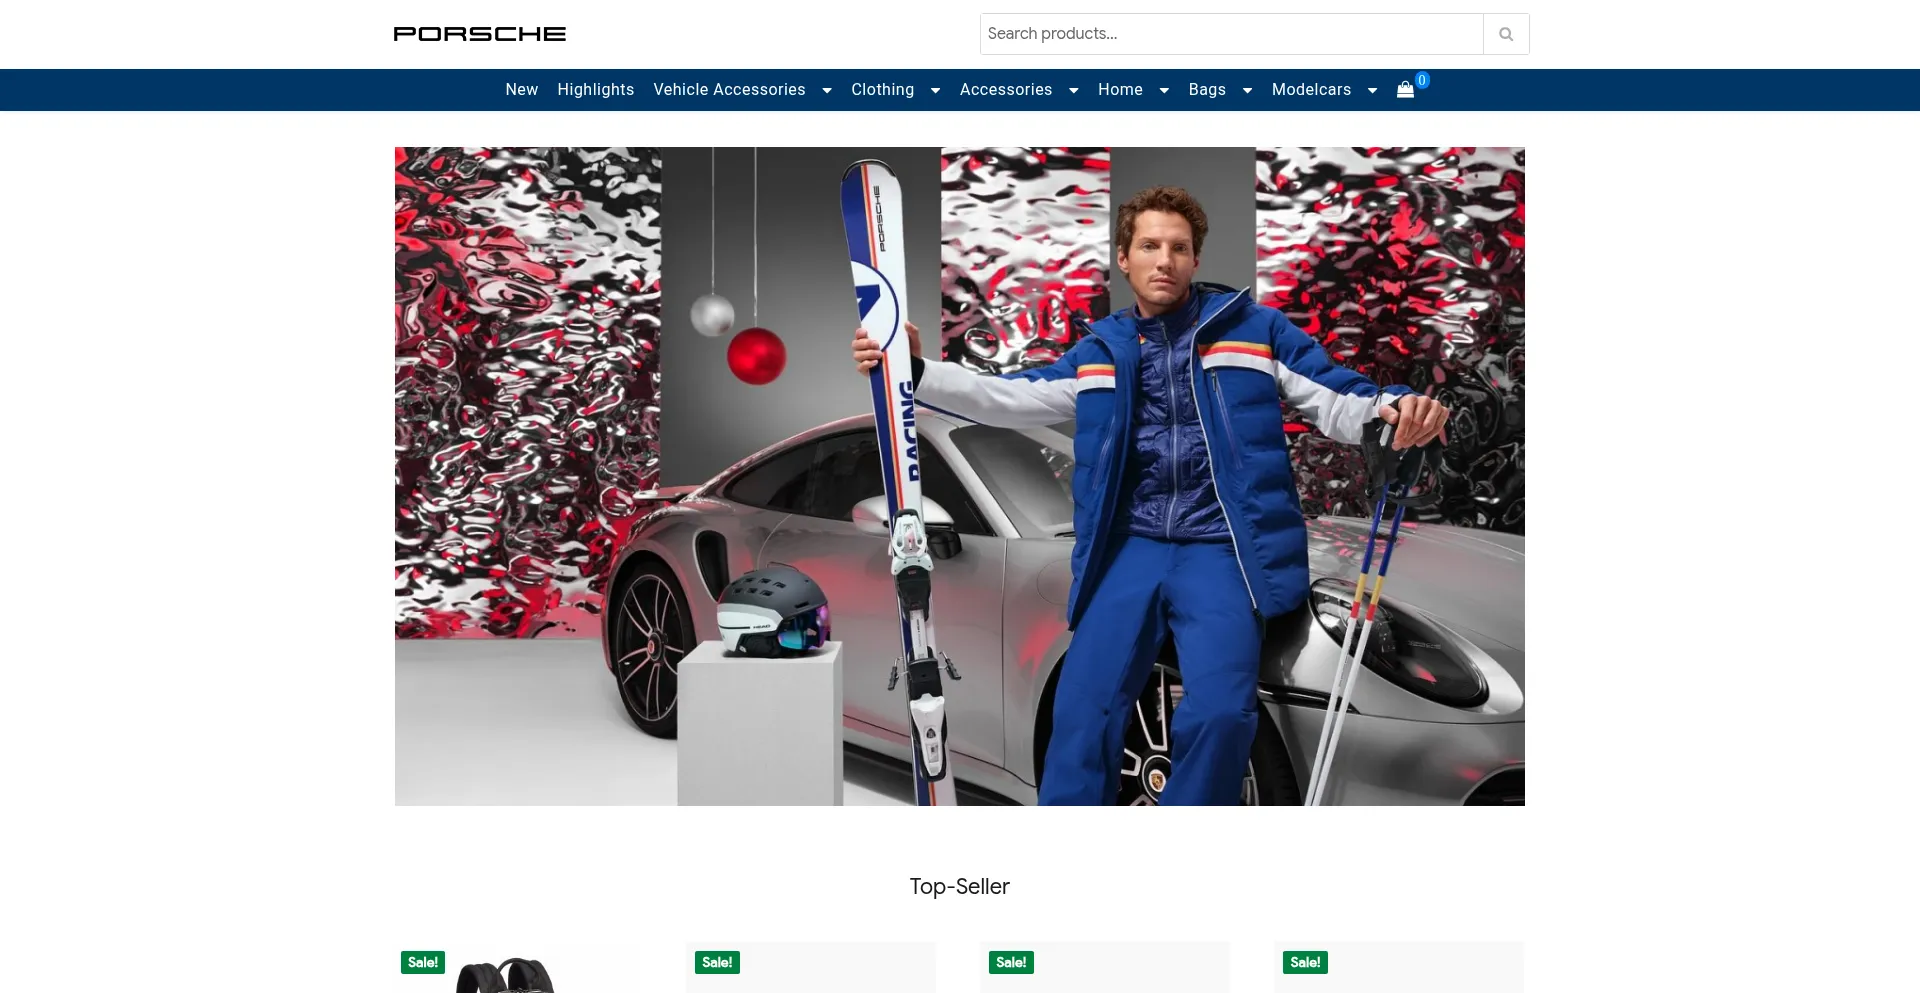Expand the Clothing dropdown arrow
Image resolution: width=1920 pixels, height=993 pixels.
pyautogui.click(x=936, y=91)
